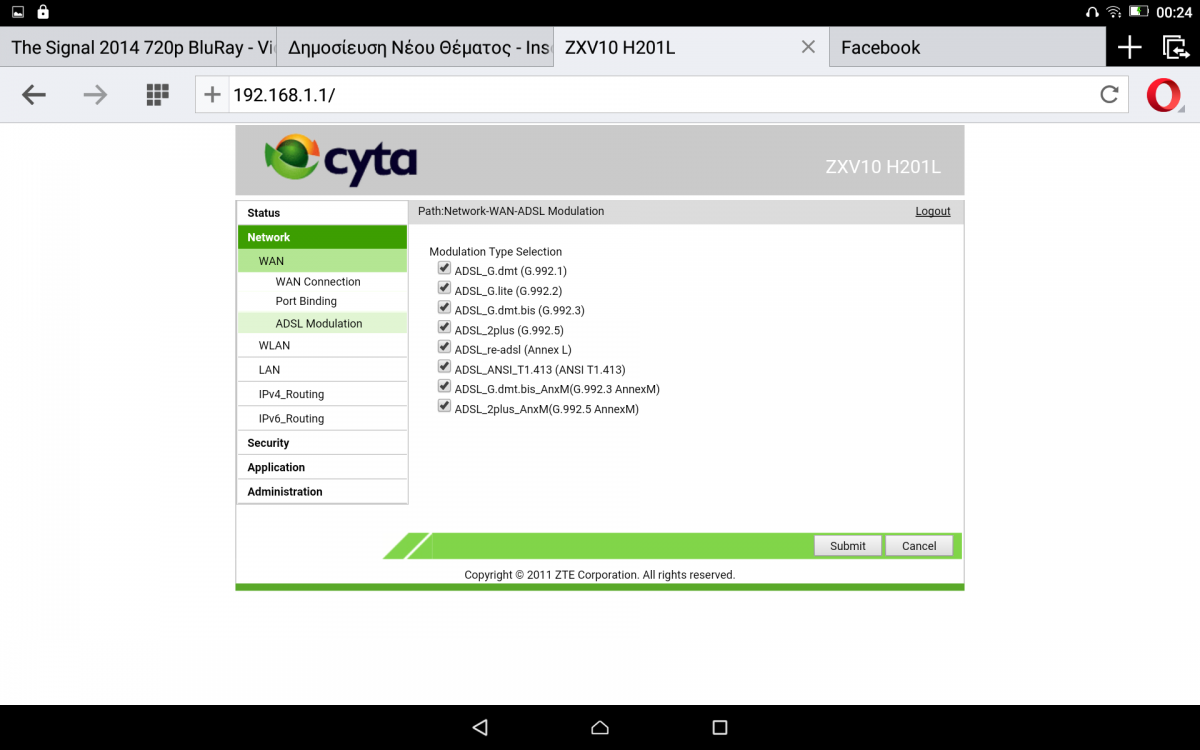Go forward with the browser forward arrow

point(95,95)
